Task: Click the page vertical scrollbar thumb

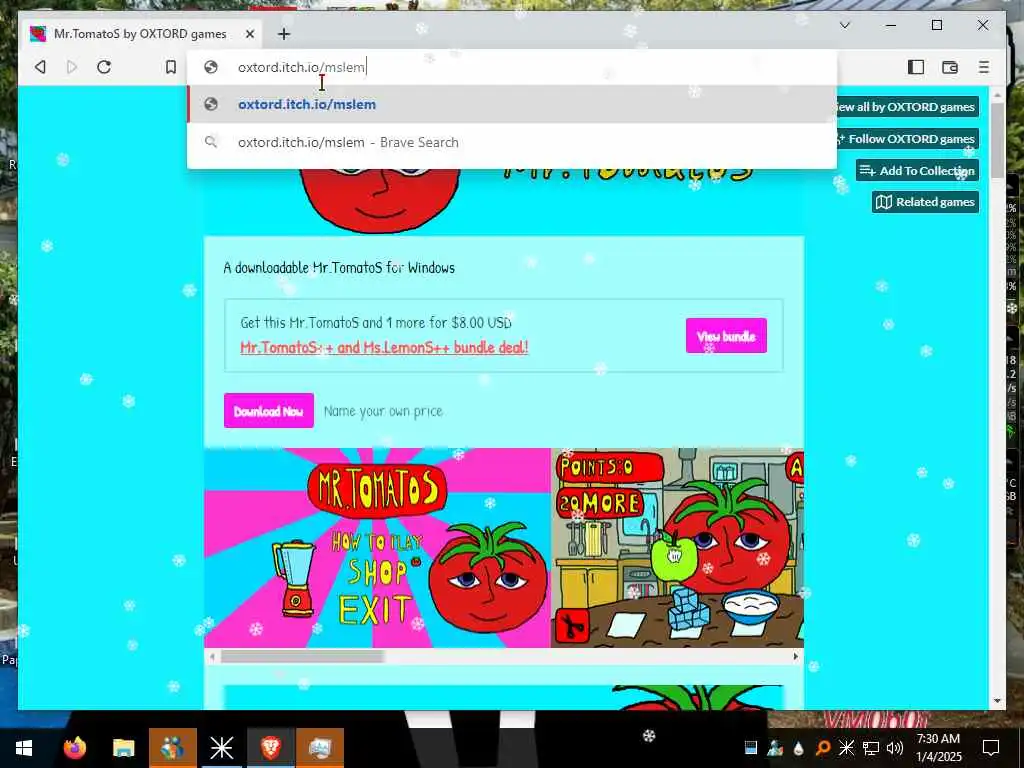Action: pos(997,140)
